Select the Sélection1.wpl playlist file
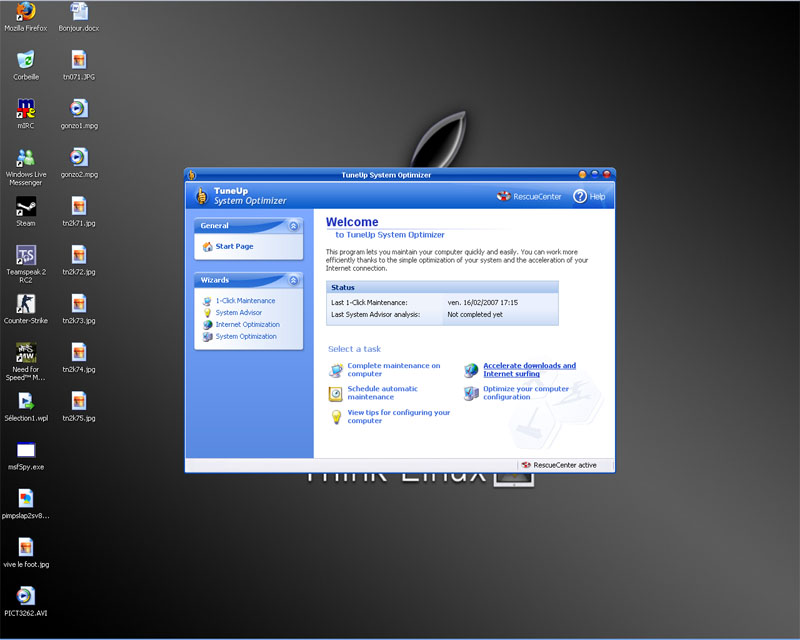The width and height of the screenshot is (800, 640). 26,406
